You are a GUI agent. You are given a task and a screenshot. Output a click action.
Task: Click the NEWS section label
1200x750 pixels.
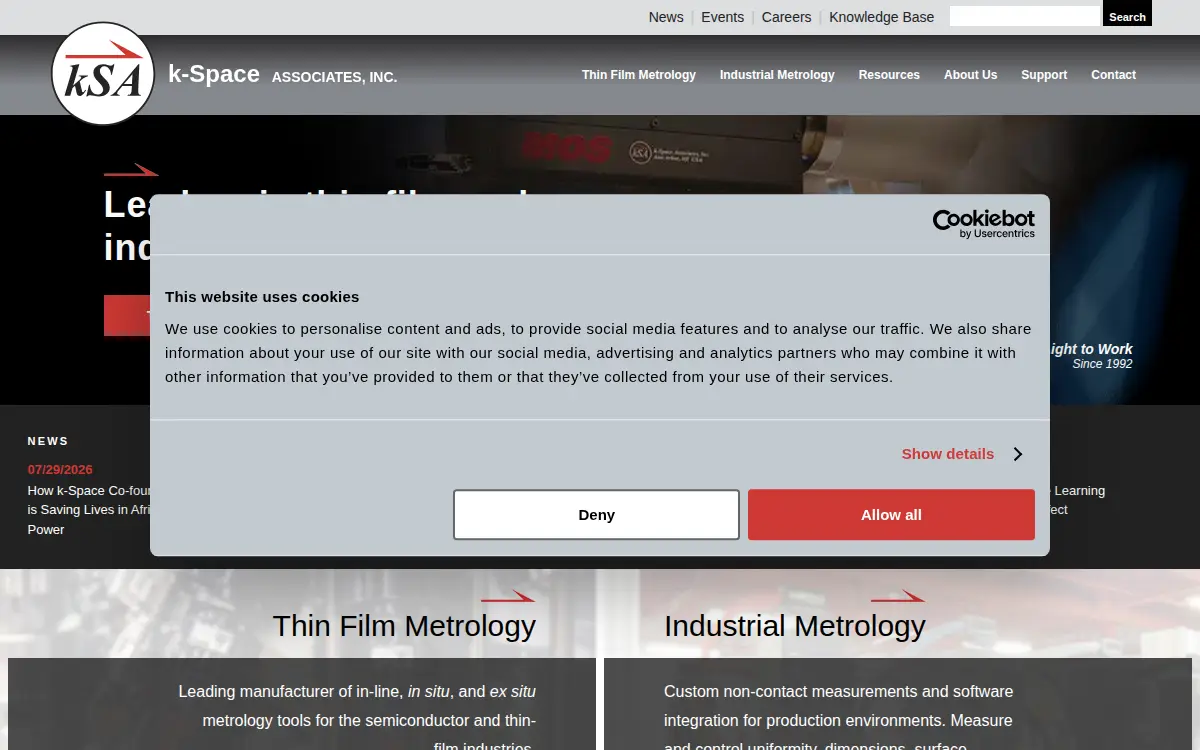click(48, 441)
